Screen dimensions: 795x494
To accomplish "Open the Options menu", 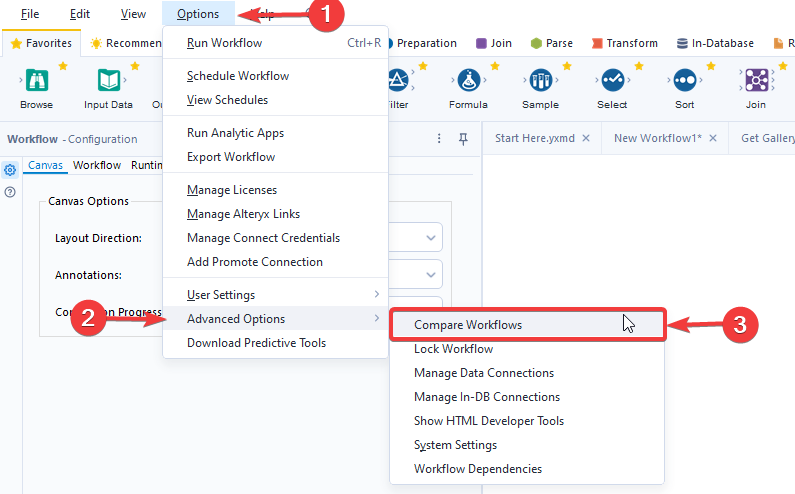I will point(198,14).
